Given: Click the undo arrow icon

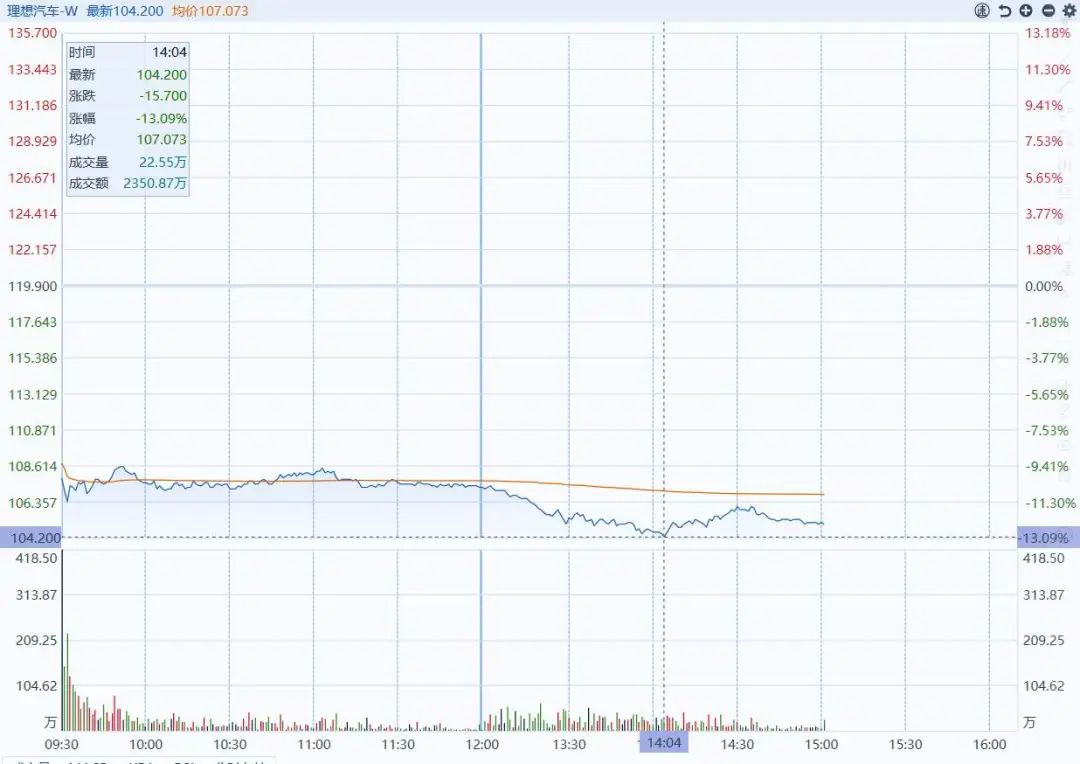Looking at the screenshot, I should [x=1005, y=10].
